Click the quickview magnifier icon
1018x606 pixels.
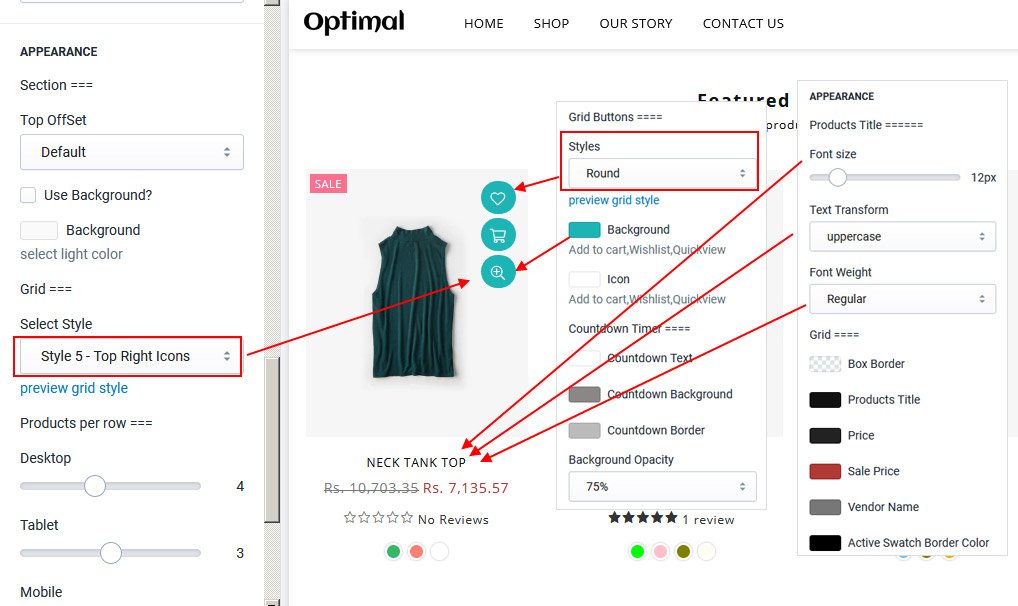pyautogui.click(x=498, y=272)
